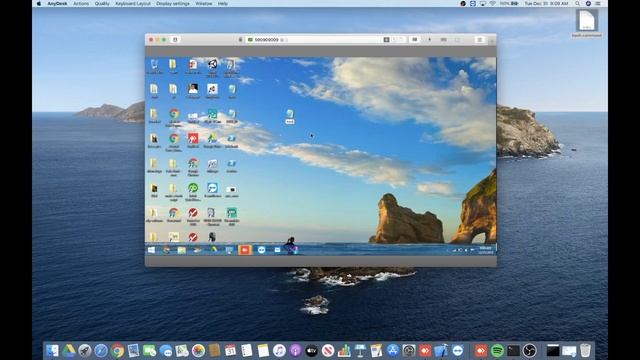Click the red AnyDesk icon in the remote taskbar
This screenshot has height=360, width=640.
click(245, 250)
